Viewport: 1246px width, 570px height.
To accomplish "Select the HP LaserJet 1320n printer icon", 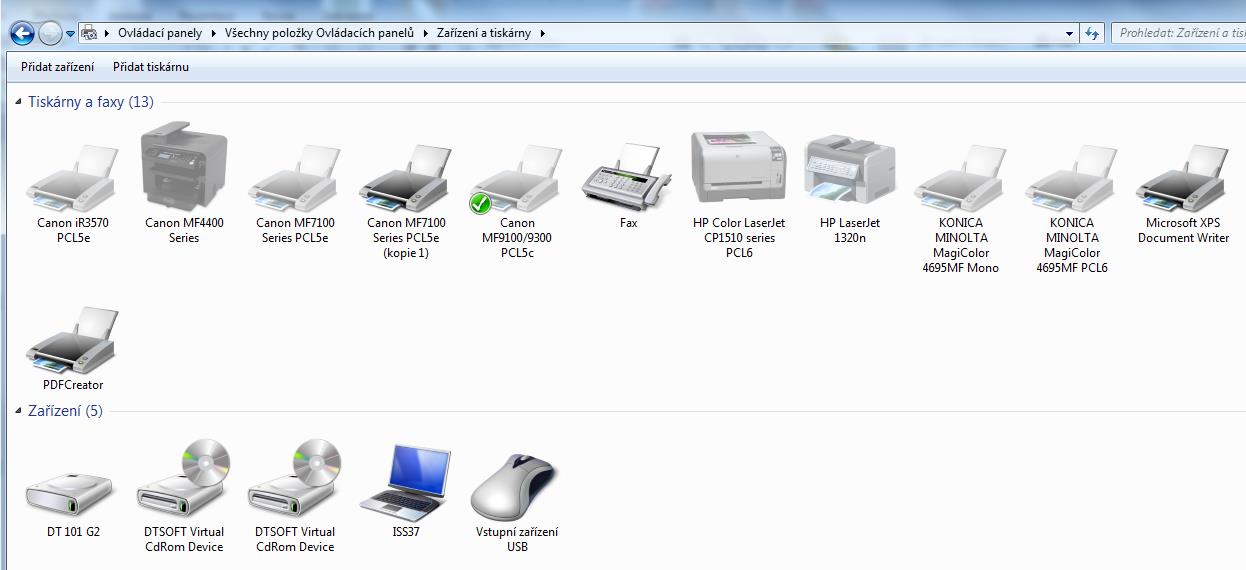I will coord(849,172).
